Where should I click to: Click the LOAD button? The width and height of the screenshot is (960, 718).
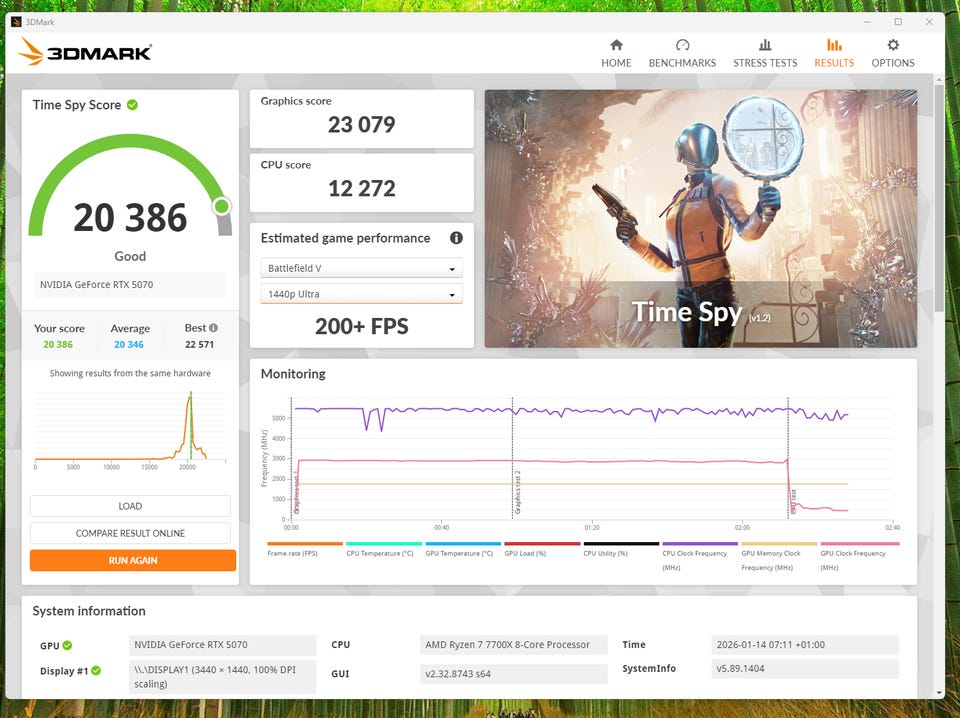[130, 506]
